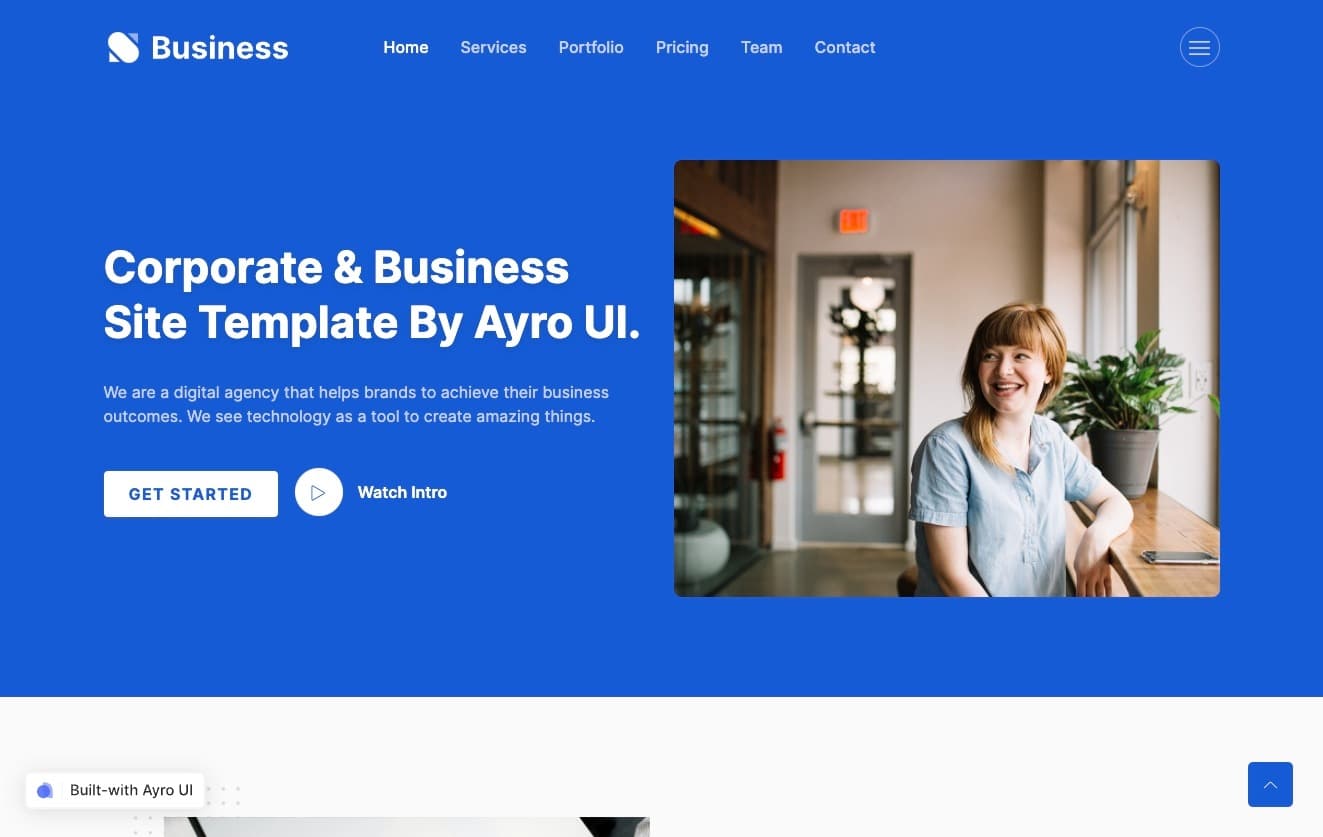Click the digital agency description paragraph
The width and height of the screenshot is (1323, 837).
tap(356, 404)
